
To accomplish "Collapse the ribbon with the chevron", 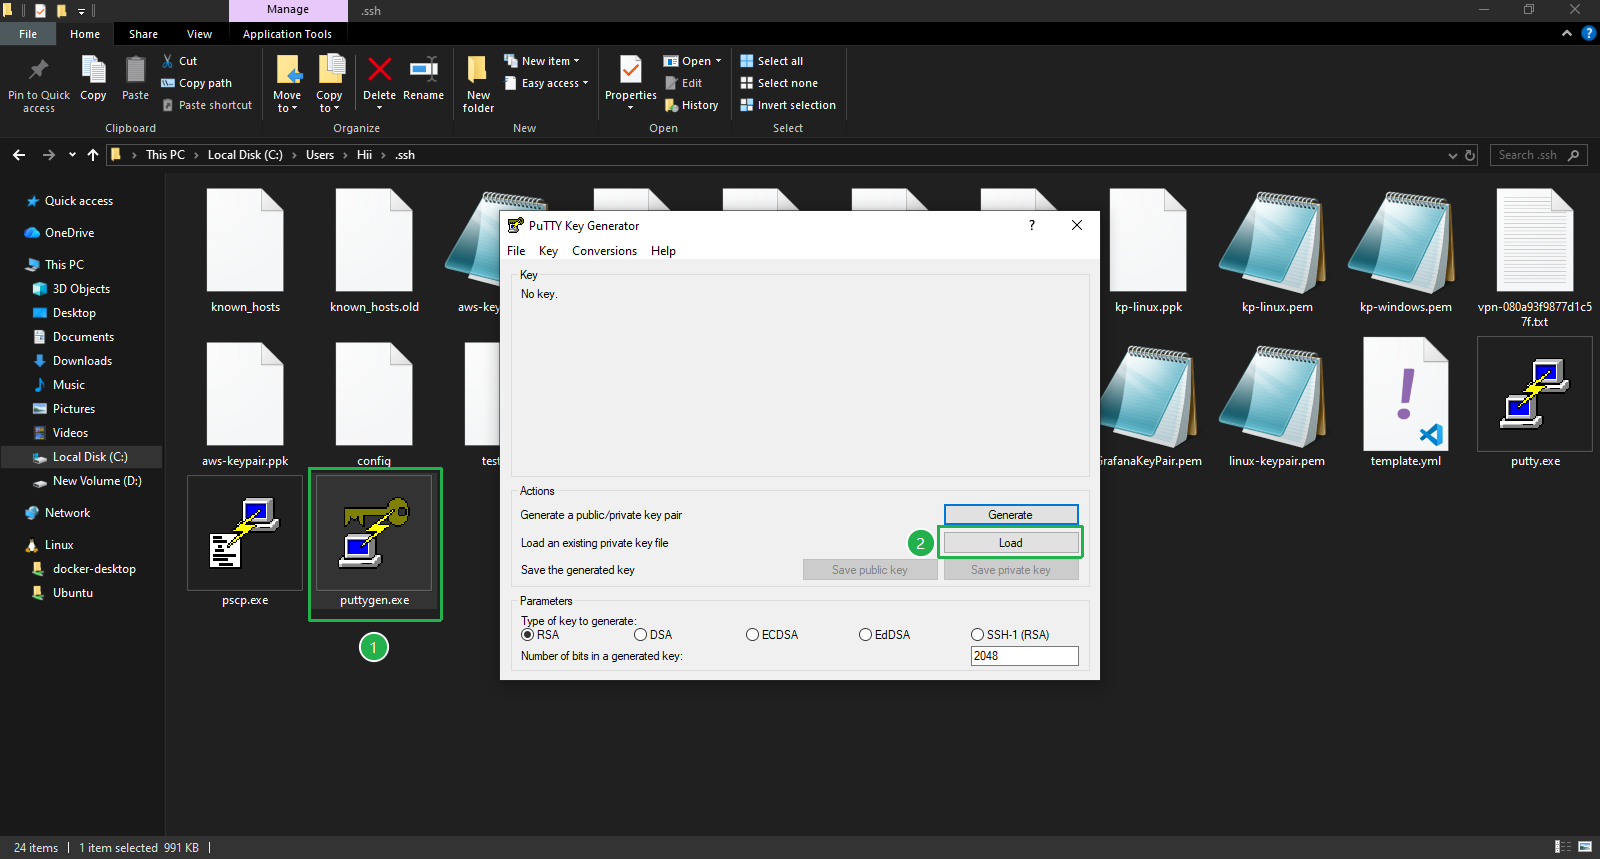I will coord(1567,34).
